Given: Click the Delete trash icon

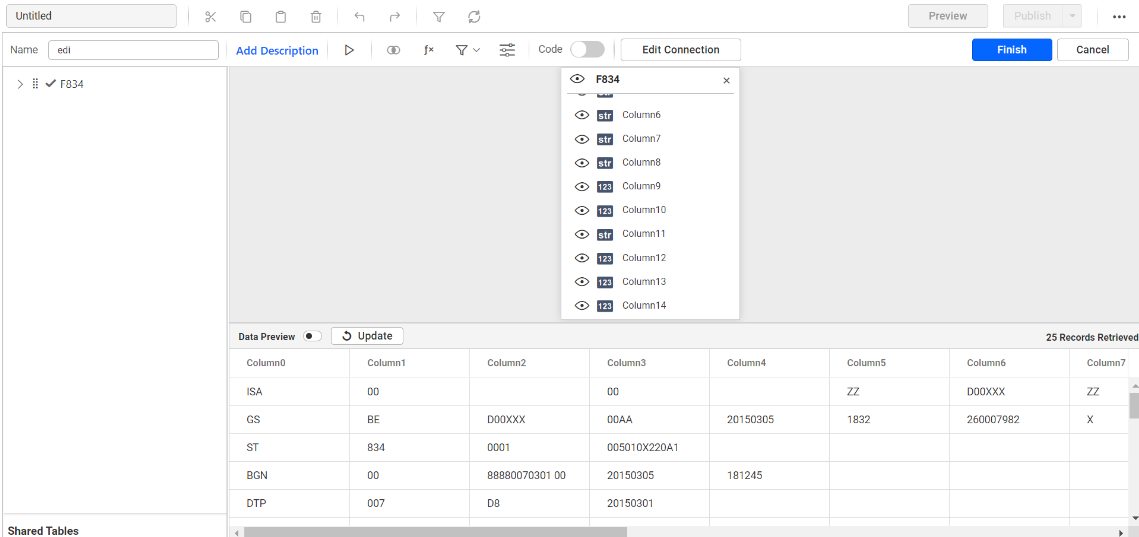Looking at the screenshot, I should pos(316,16).
